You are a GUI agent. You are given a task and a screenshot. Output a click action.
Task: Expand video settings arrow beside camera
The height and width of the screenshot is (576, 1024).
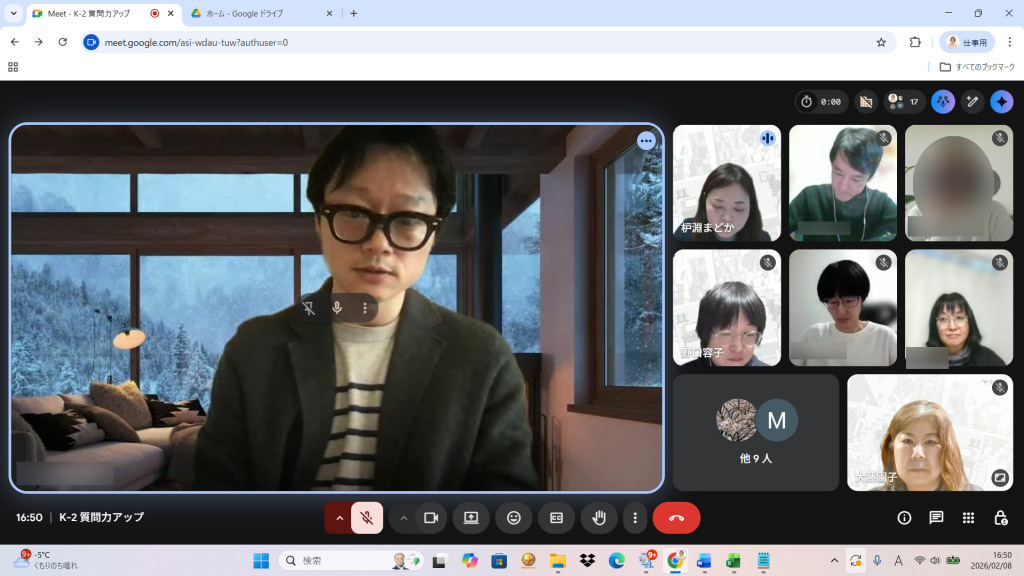pos(404,518)
